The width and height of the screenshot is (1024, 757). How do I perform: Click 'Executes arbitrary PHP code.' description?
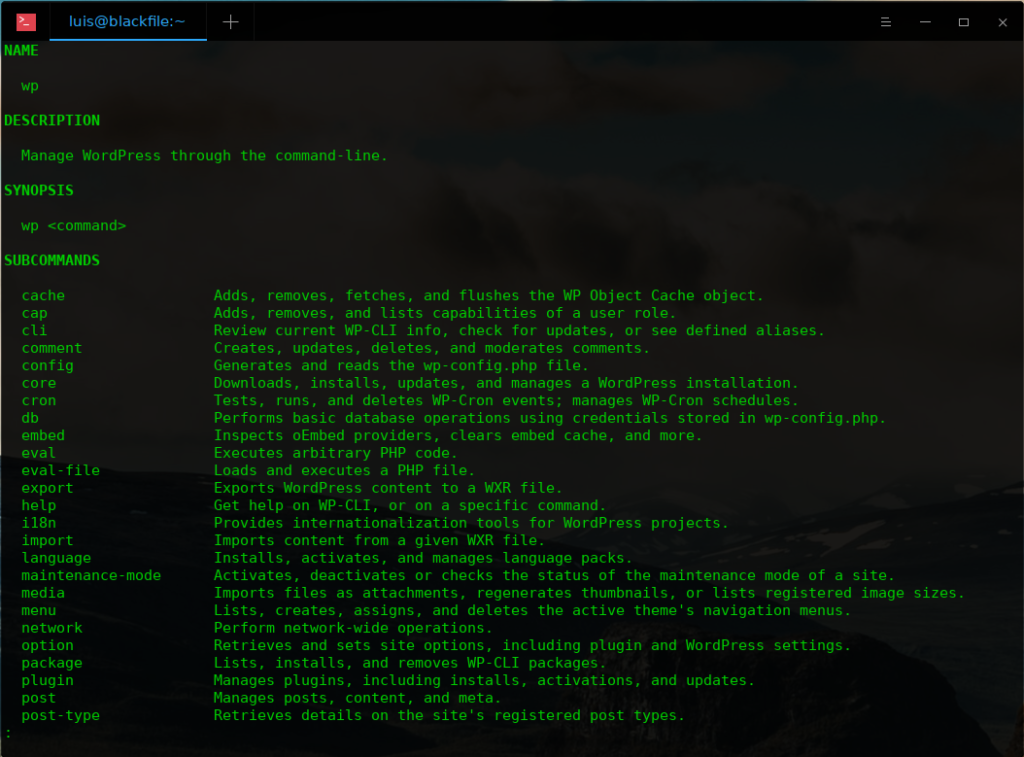(x=336, y=453)
